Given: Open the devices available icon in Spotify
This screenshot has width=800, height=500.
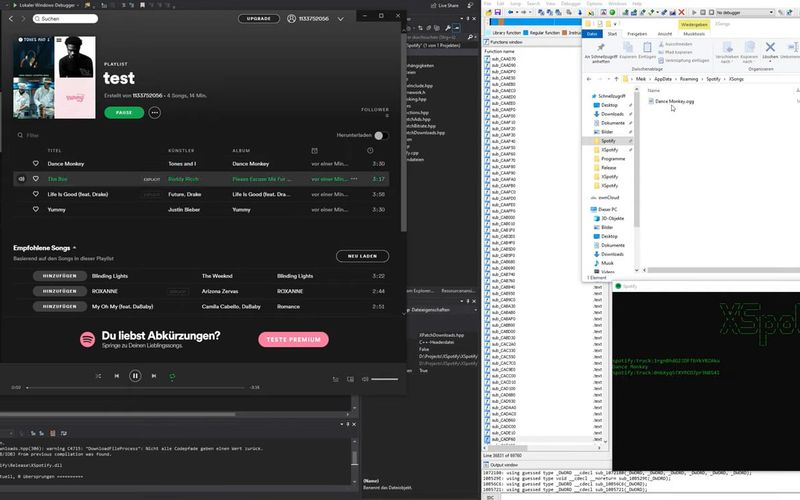Looking at the screenshot, I should point(351,379).
